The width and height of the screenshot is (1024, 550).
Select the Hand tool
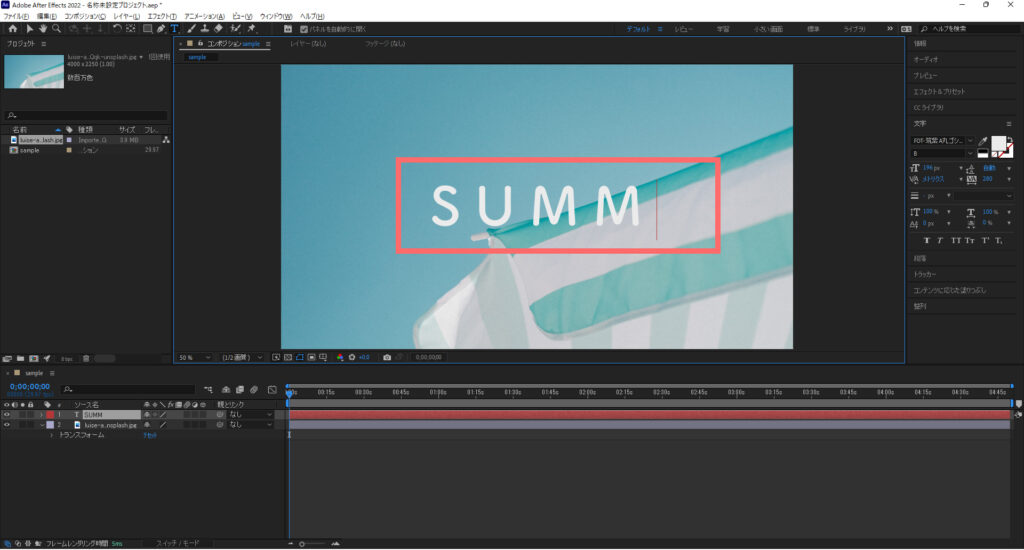tap(44, 29)
